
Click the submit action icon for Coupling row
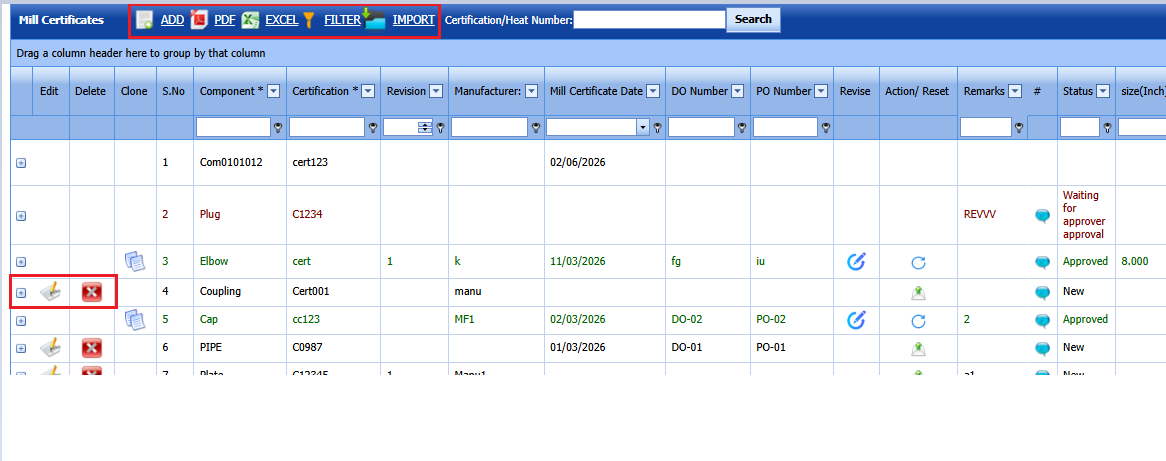pyautogui.click(x=918, y=292)
